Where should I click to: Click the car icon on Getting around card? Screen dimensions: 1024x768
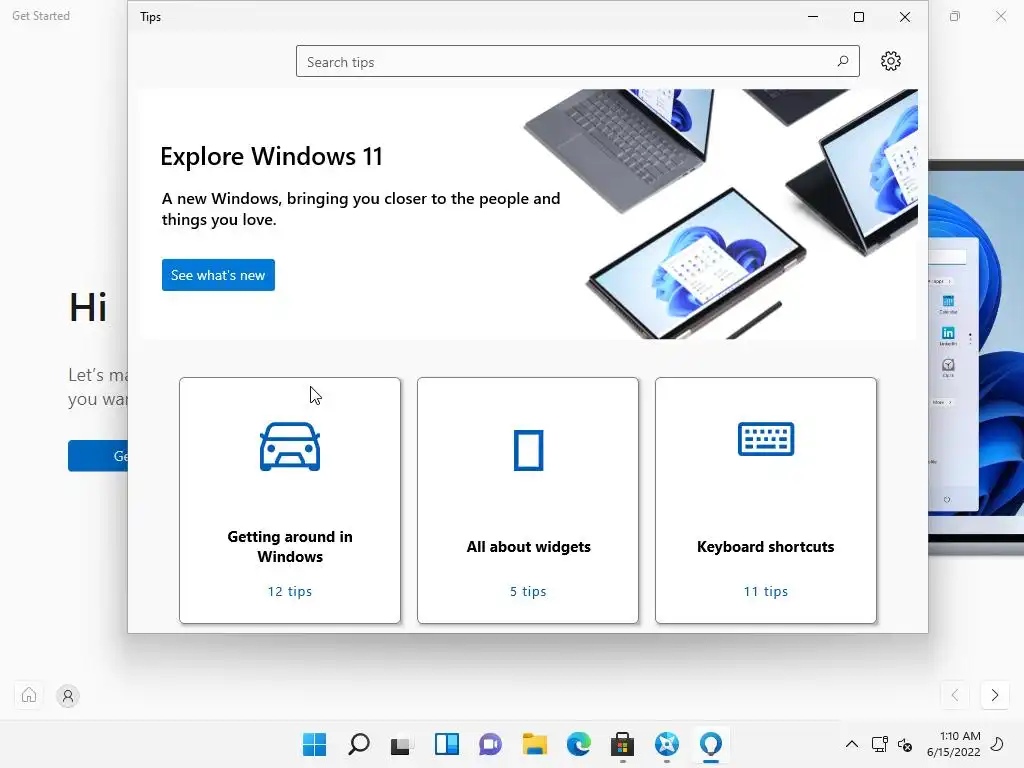tap(290, 447)
